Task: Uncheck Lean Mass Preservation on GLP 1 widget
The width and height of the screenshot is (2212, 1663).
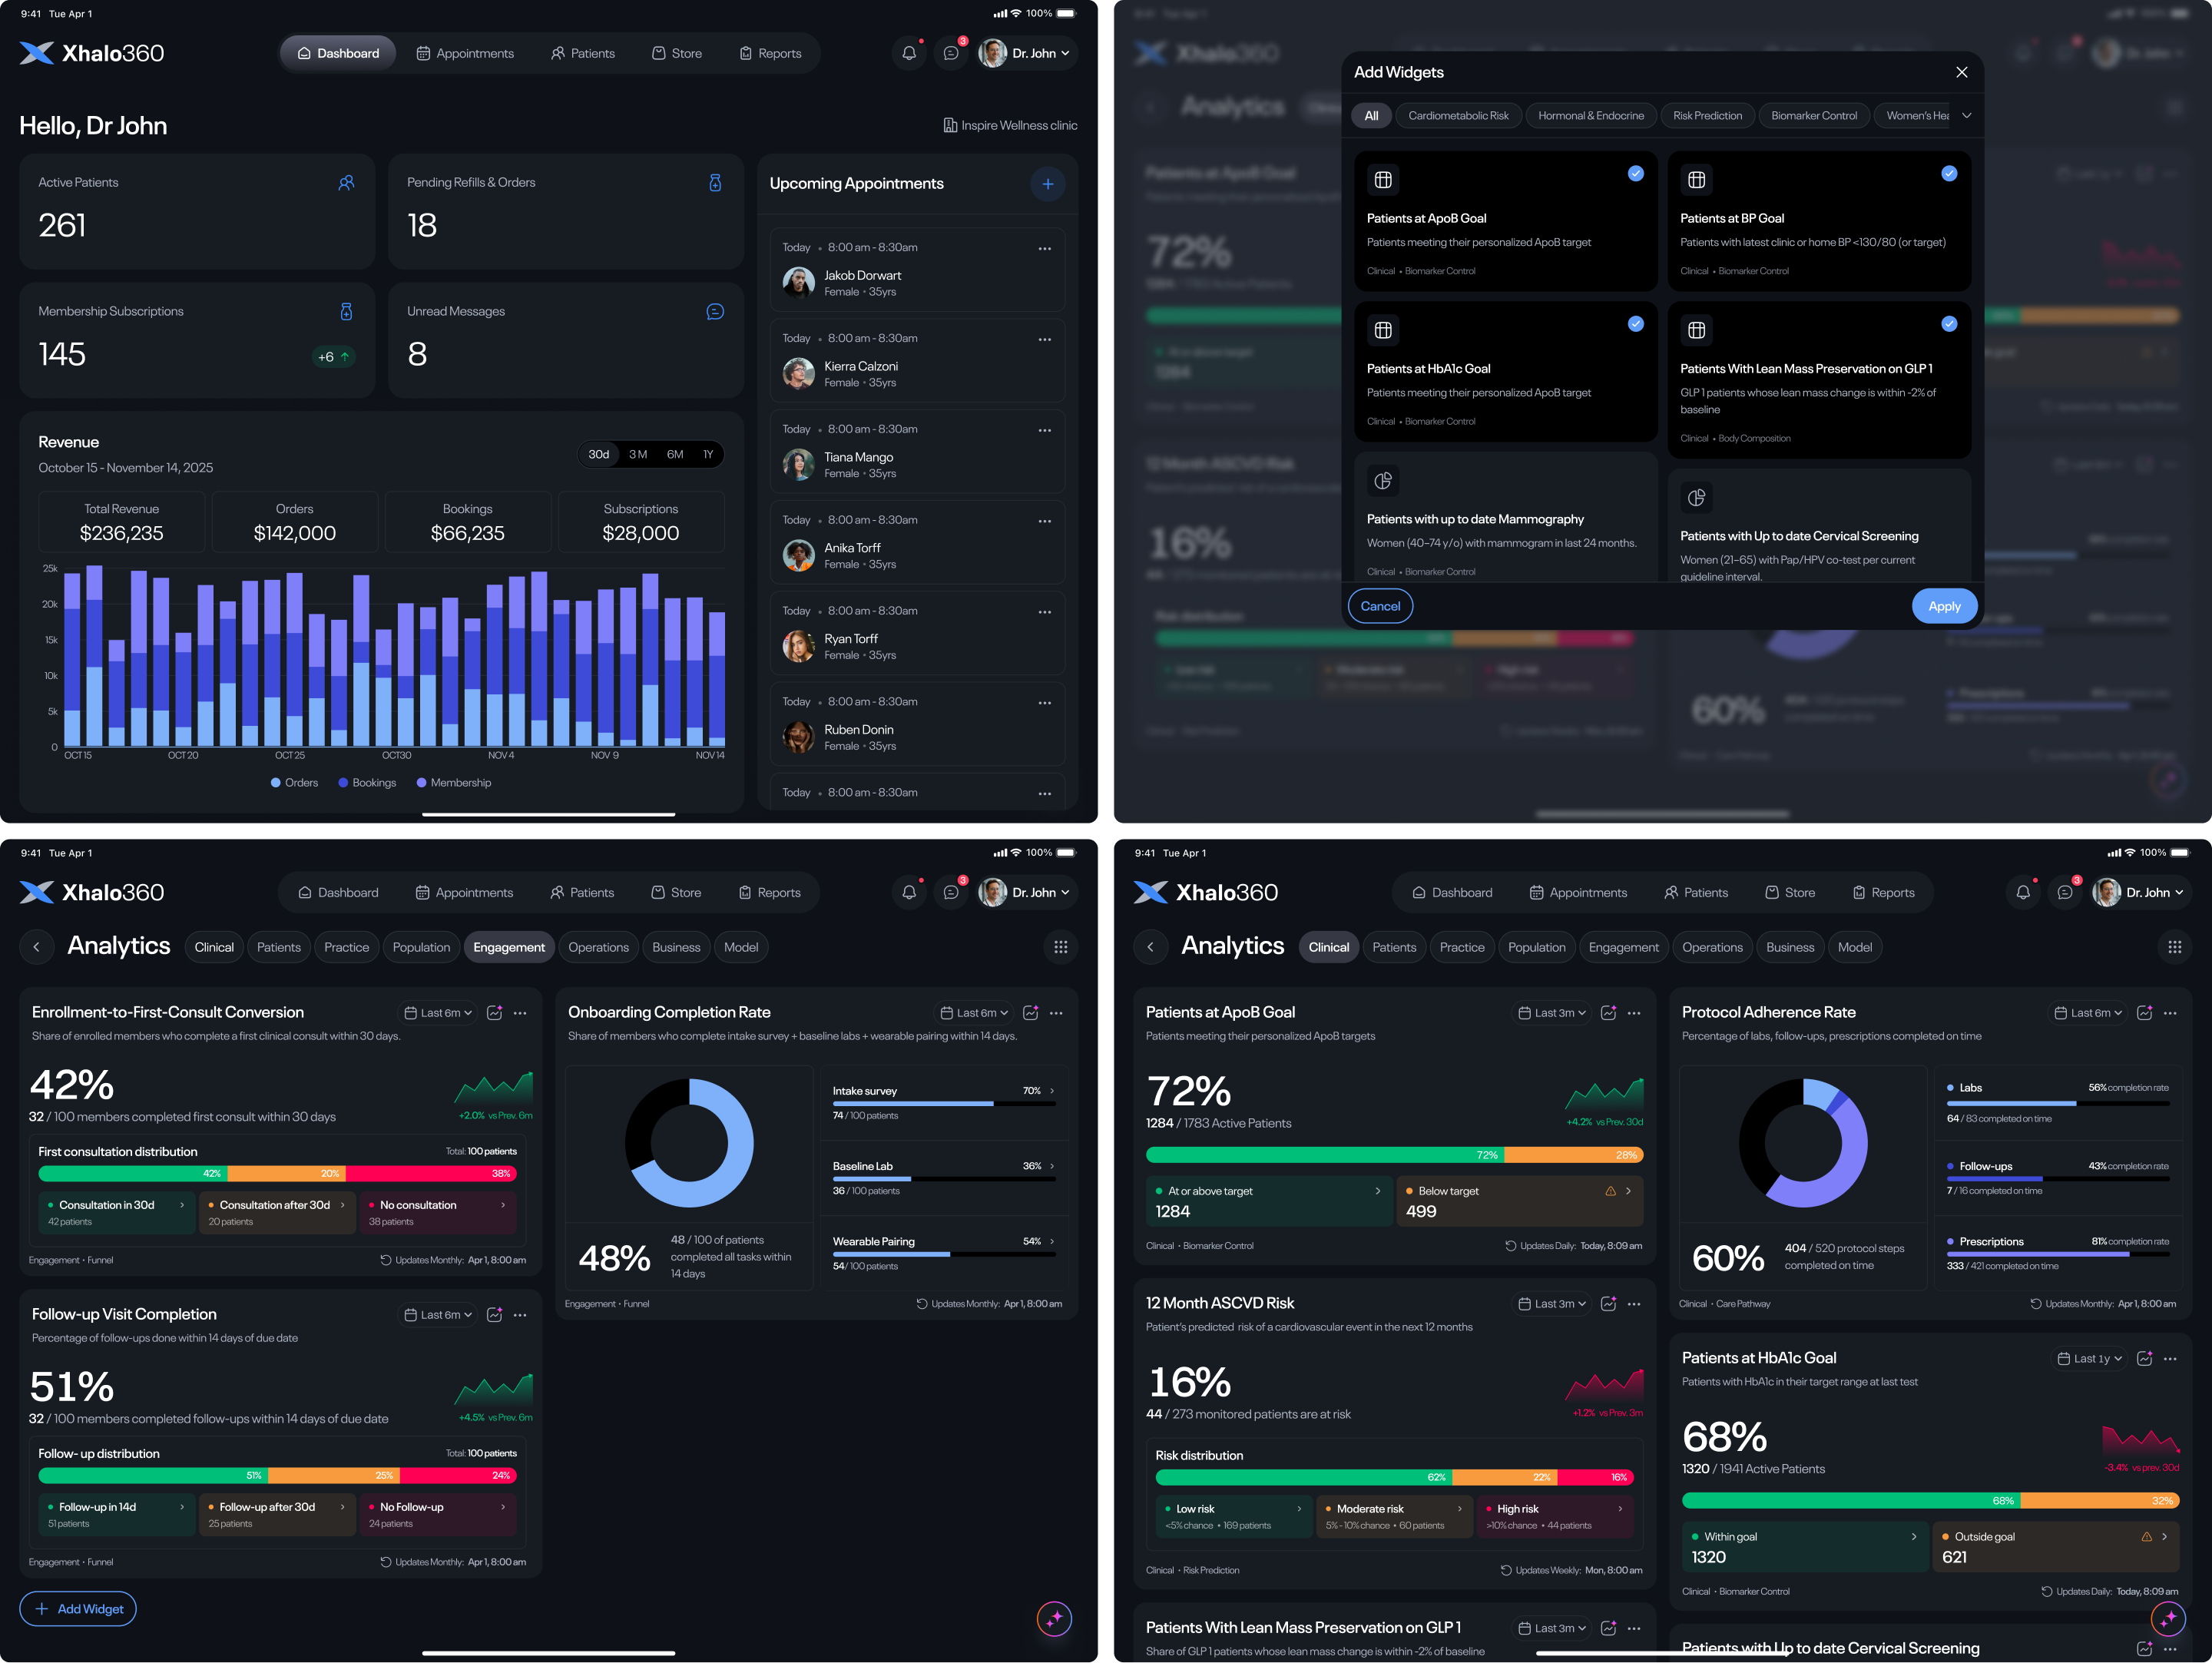Action: [1949, 324]
